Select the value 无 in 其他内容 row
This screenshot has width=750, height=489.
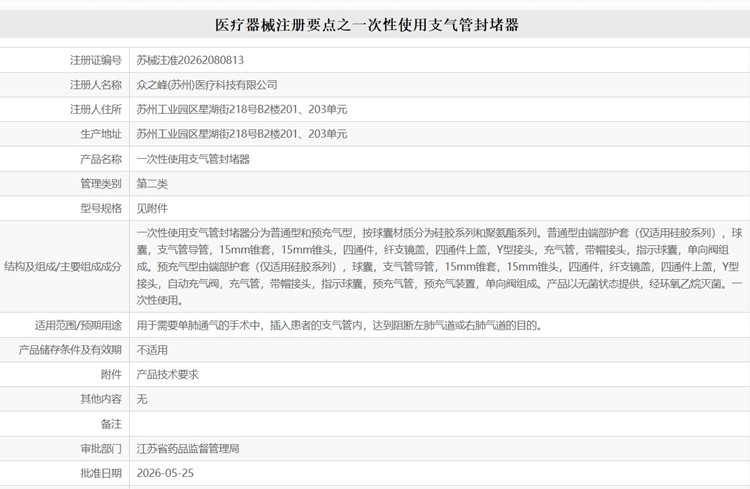(x=142, y=399)
